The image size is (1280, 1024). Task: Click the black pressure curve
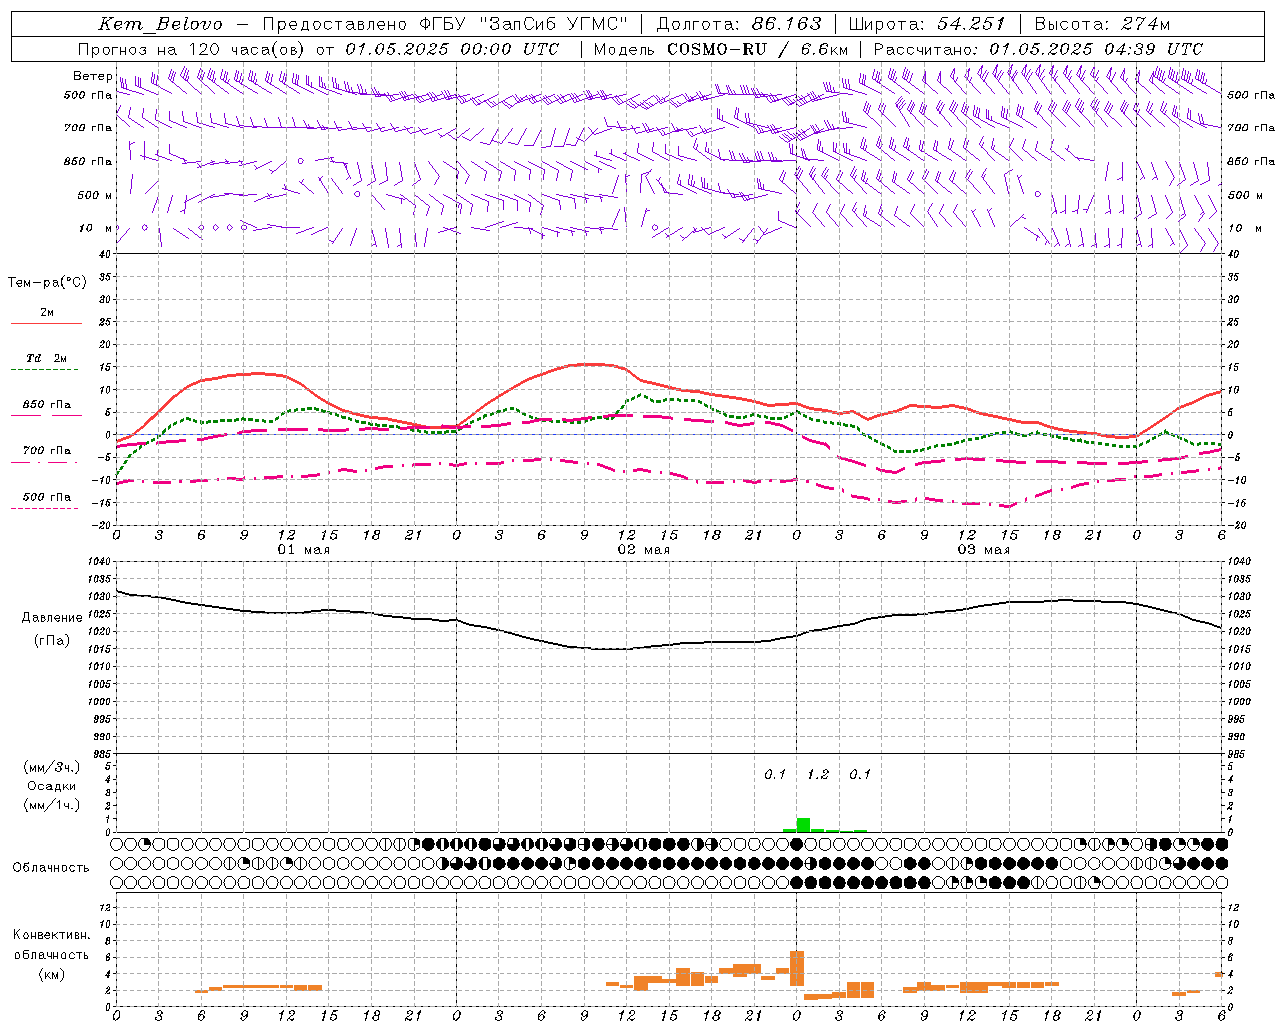pos(669,646)
